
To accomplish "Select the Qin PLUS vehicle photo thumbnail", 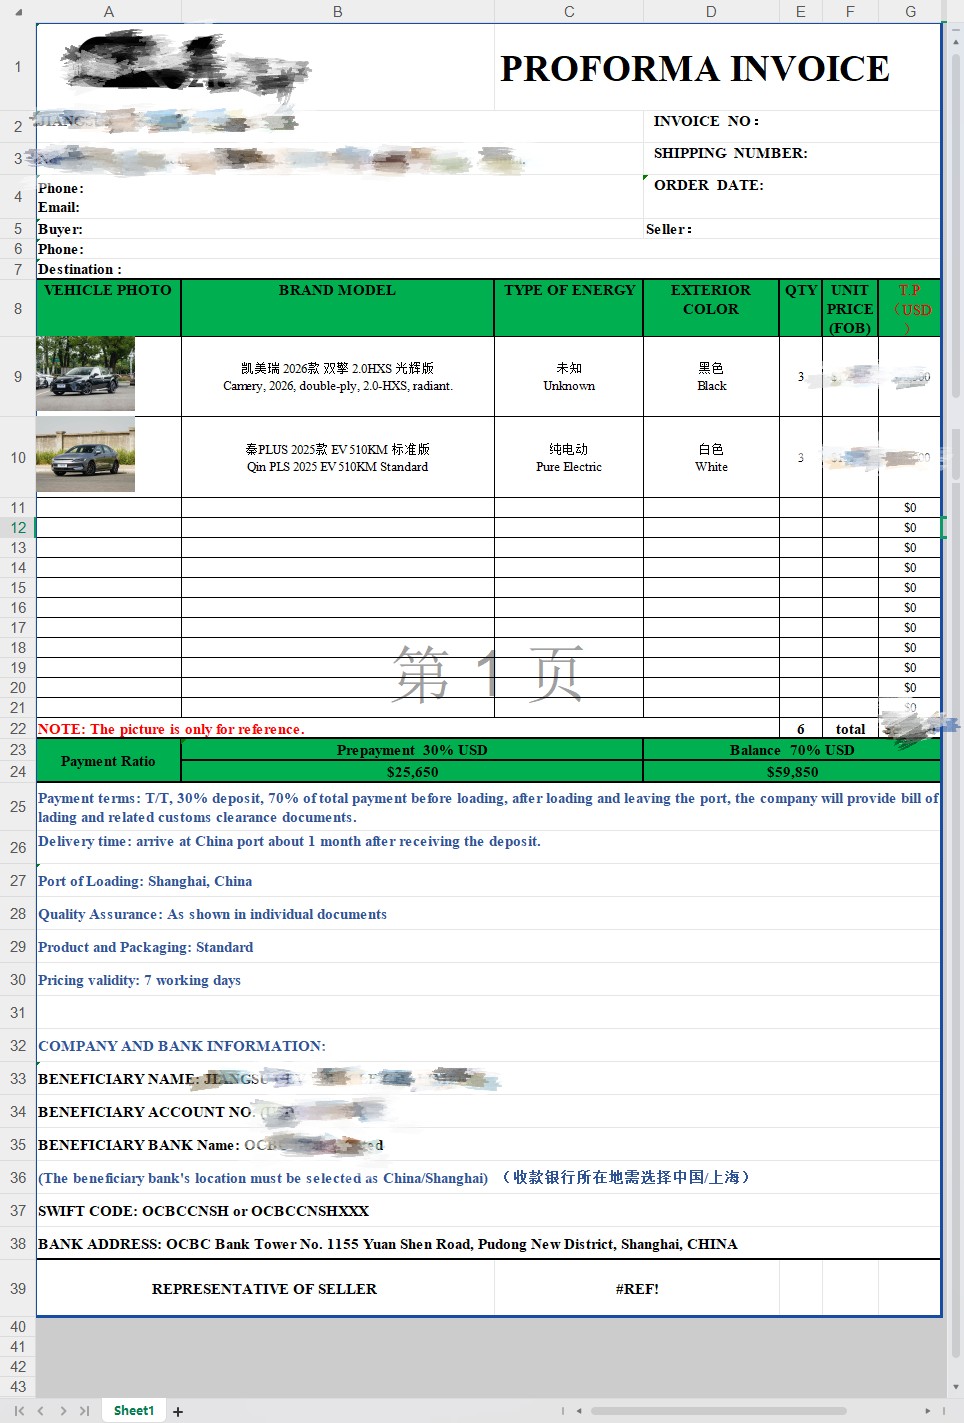I will click(x=85, y=455).
